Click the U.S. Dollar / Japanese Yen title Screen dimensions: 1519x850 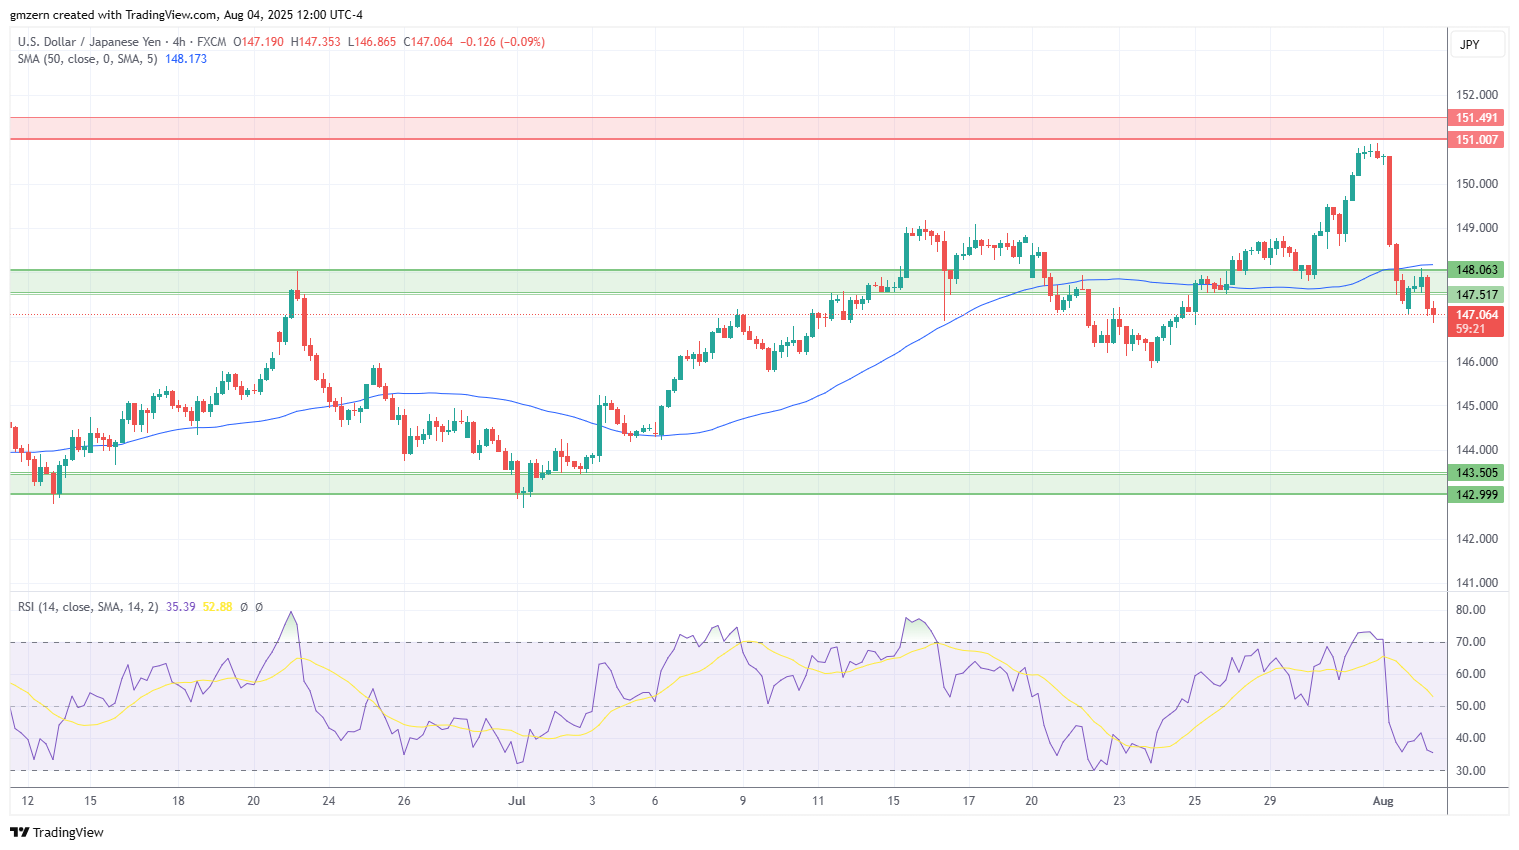(89, 42)
